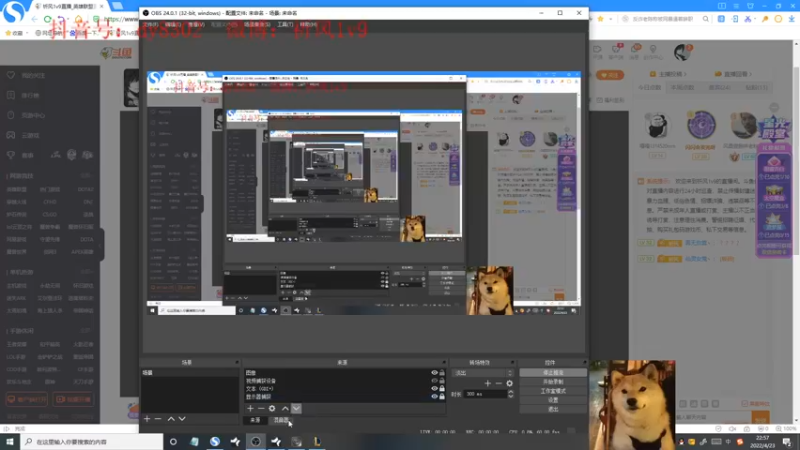
Task: Toggle visibility eye for 视频捕获设备 source
Action: (434, 381)
